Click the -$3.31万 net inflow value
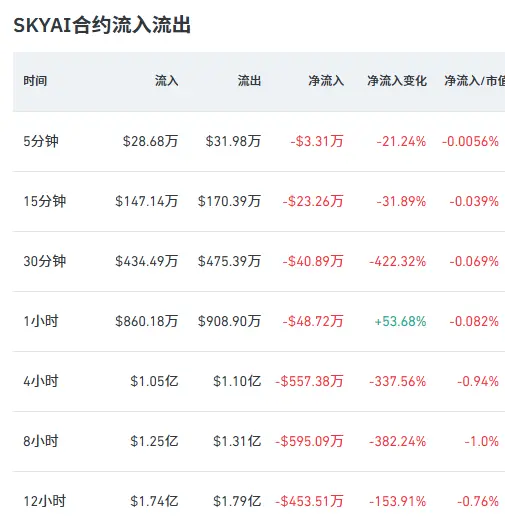The image size is (505, 517). click(x=317, y=141)
